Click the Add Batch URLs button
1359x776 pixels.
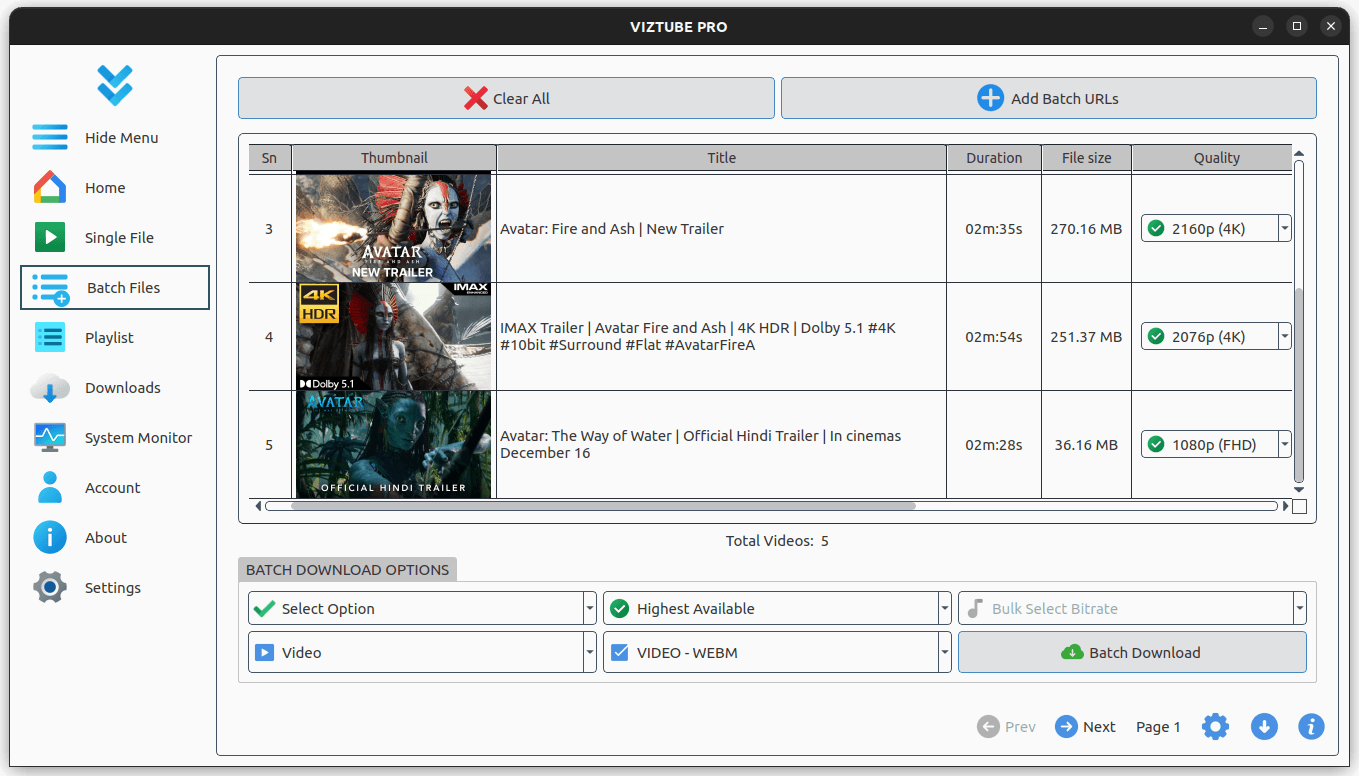pos(1048,98)
